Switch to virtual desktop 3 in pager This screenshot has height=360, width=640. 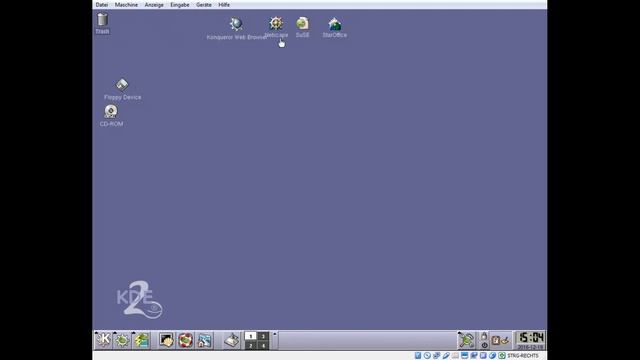tap(263, 336)
